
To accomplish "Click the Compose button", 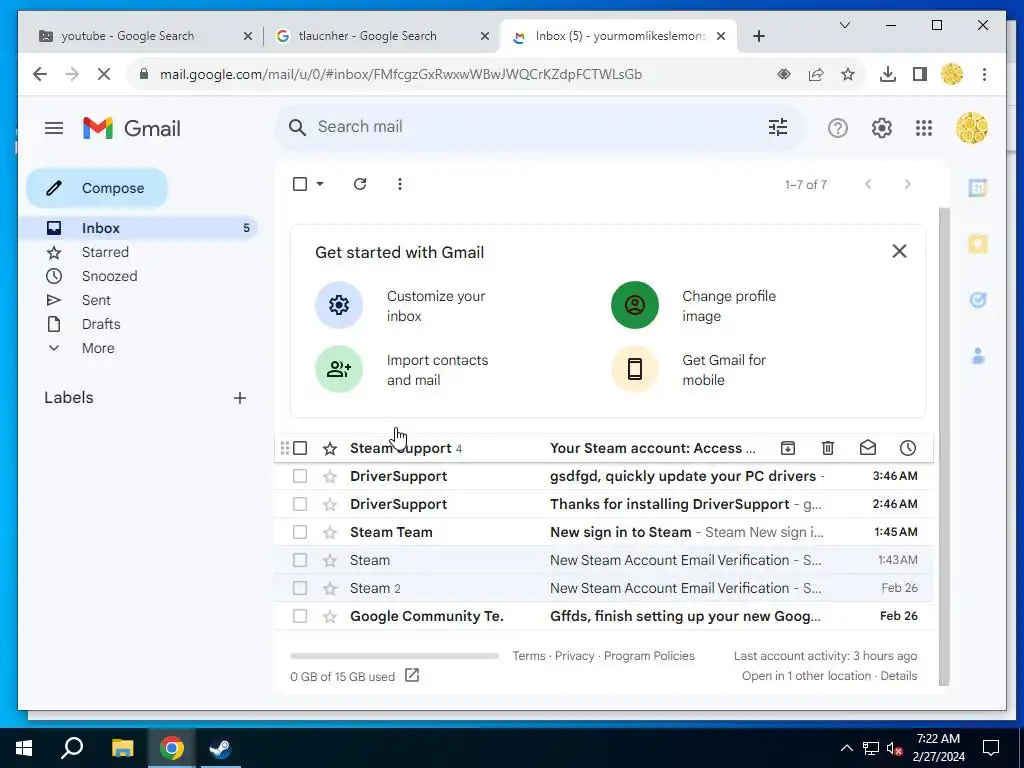I will [x=97, y=188].
